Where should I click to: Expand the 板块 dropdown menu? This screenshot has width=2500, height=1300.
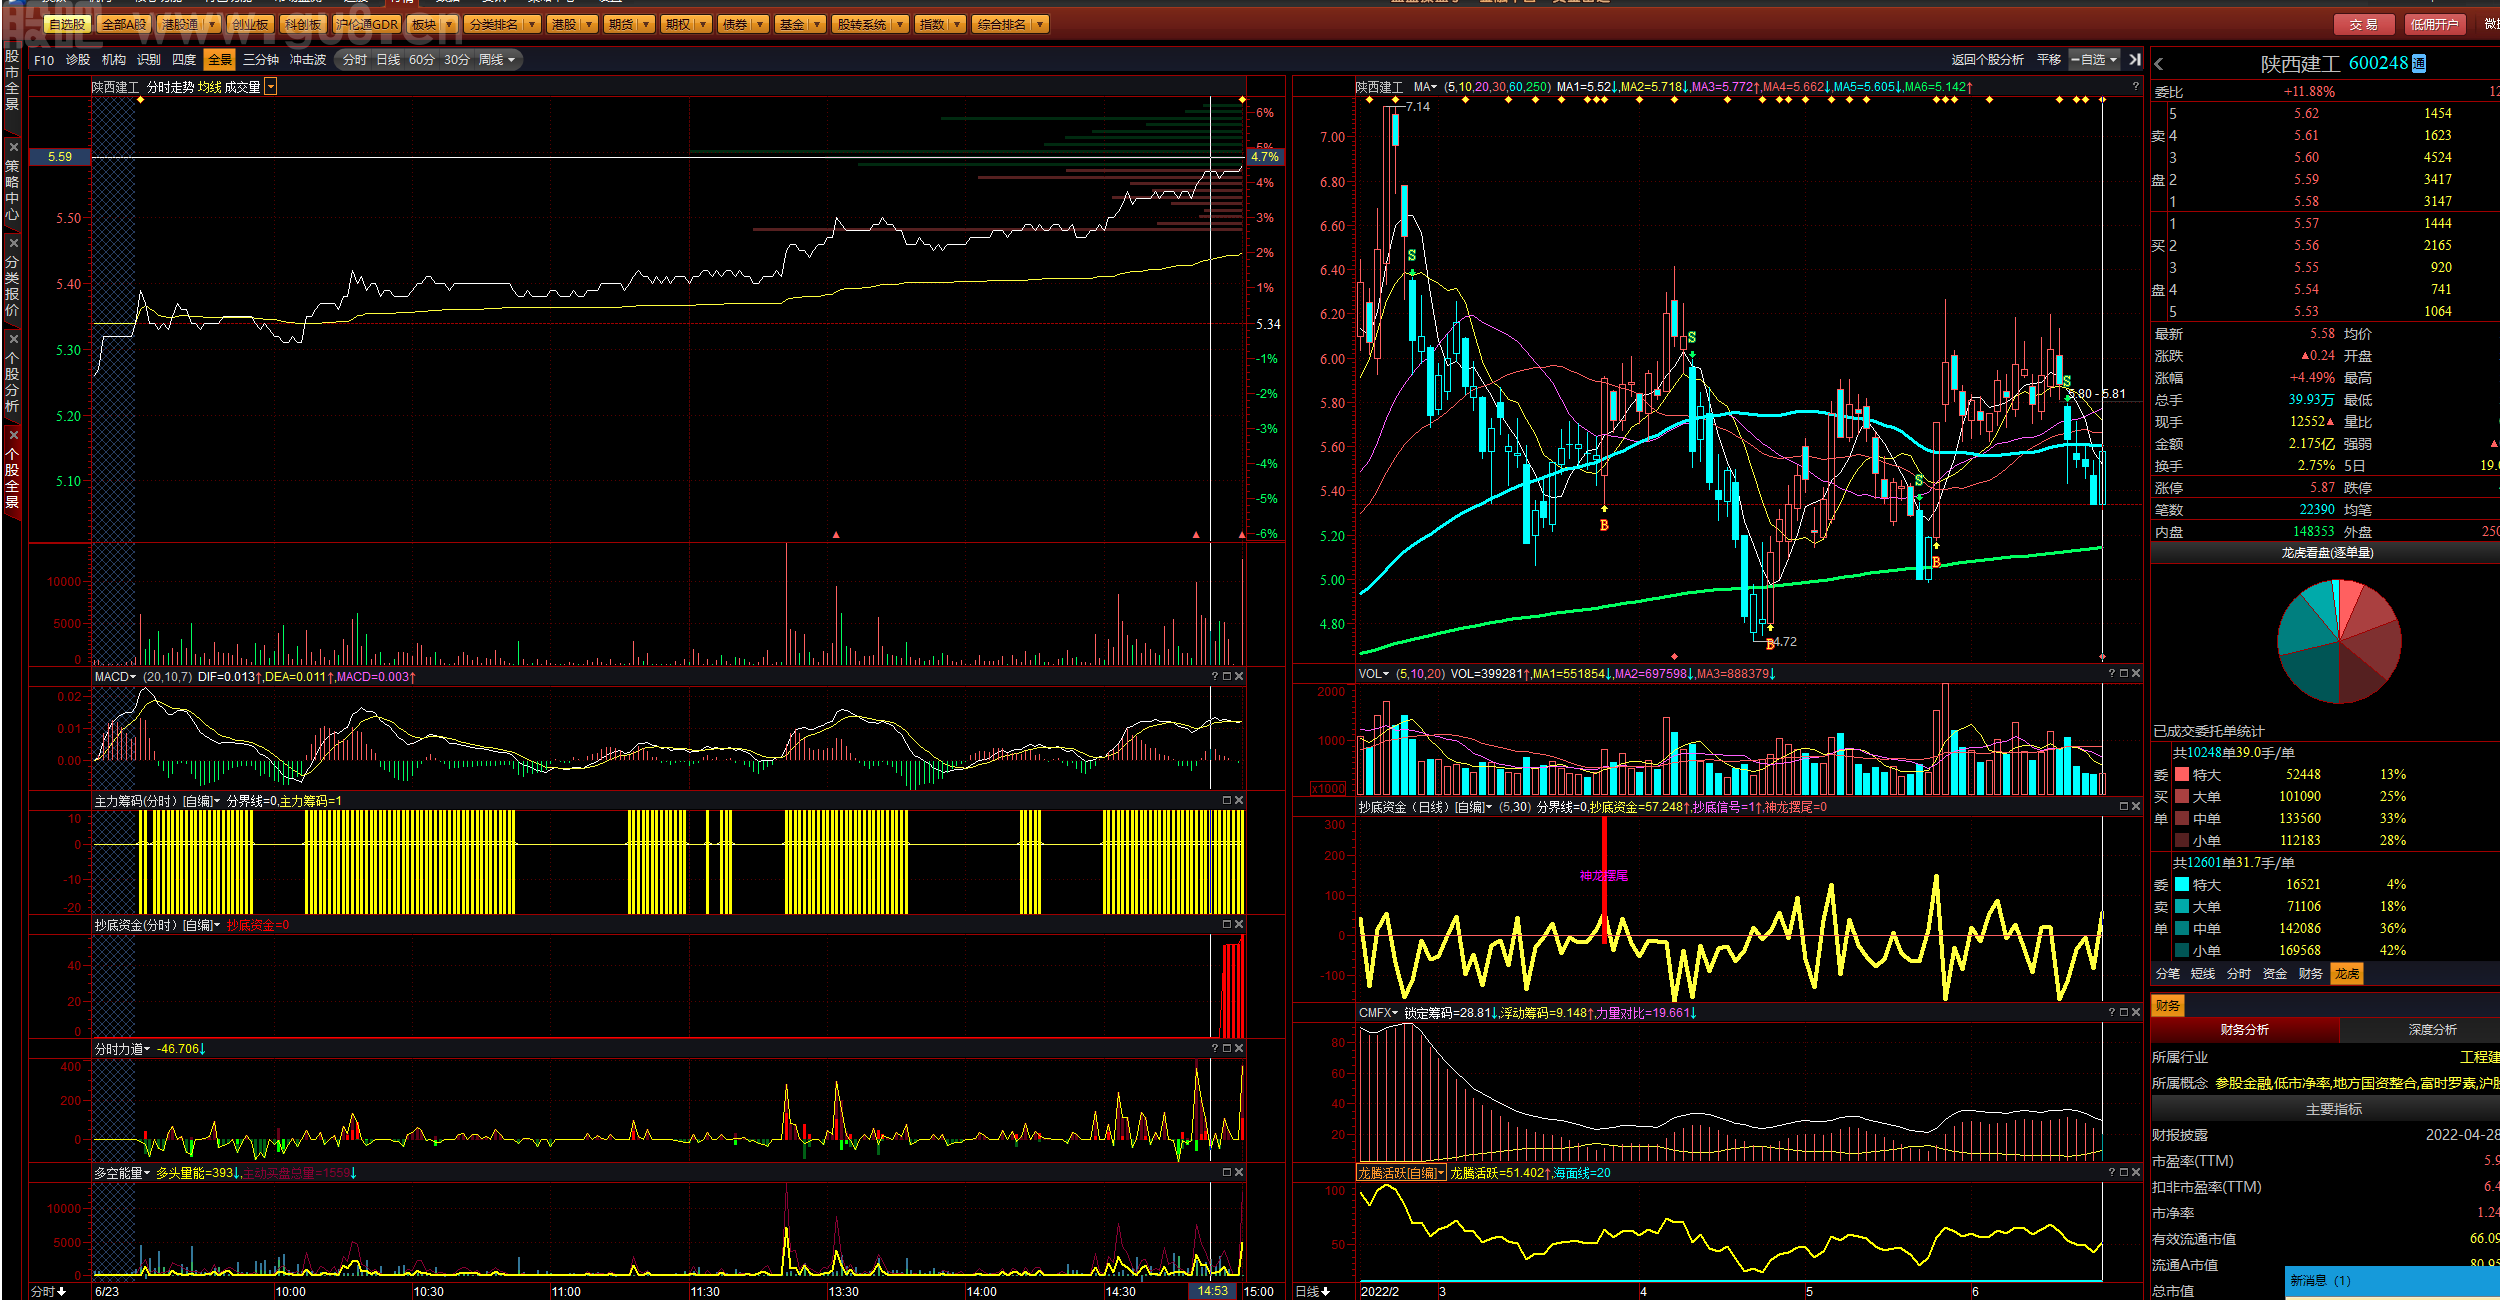448,24
